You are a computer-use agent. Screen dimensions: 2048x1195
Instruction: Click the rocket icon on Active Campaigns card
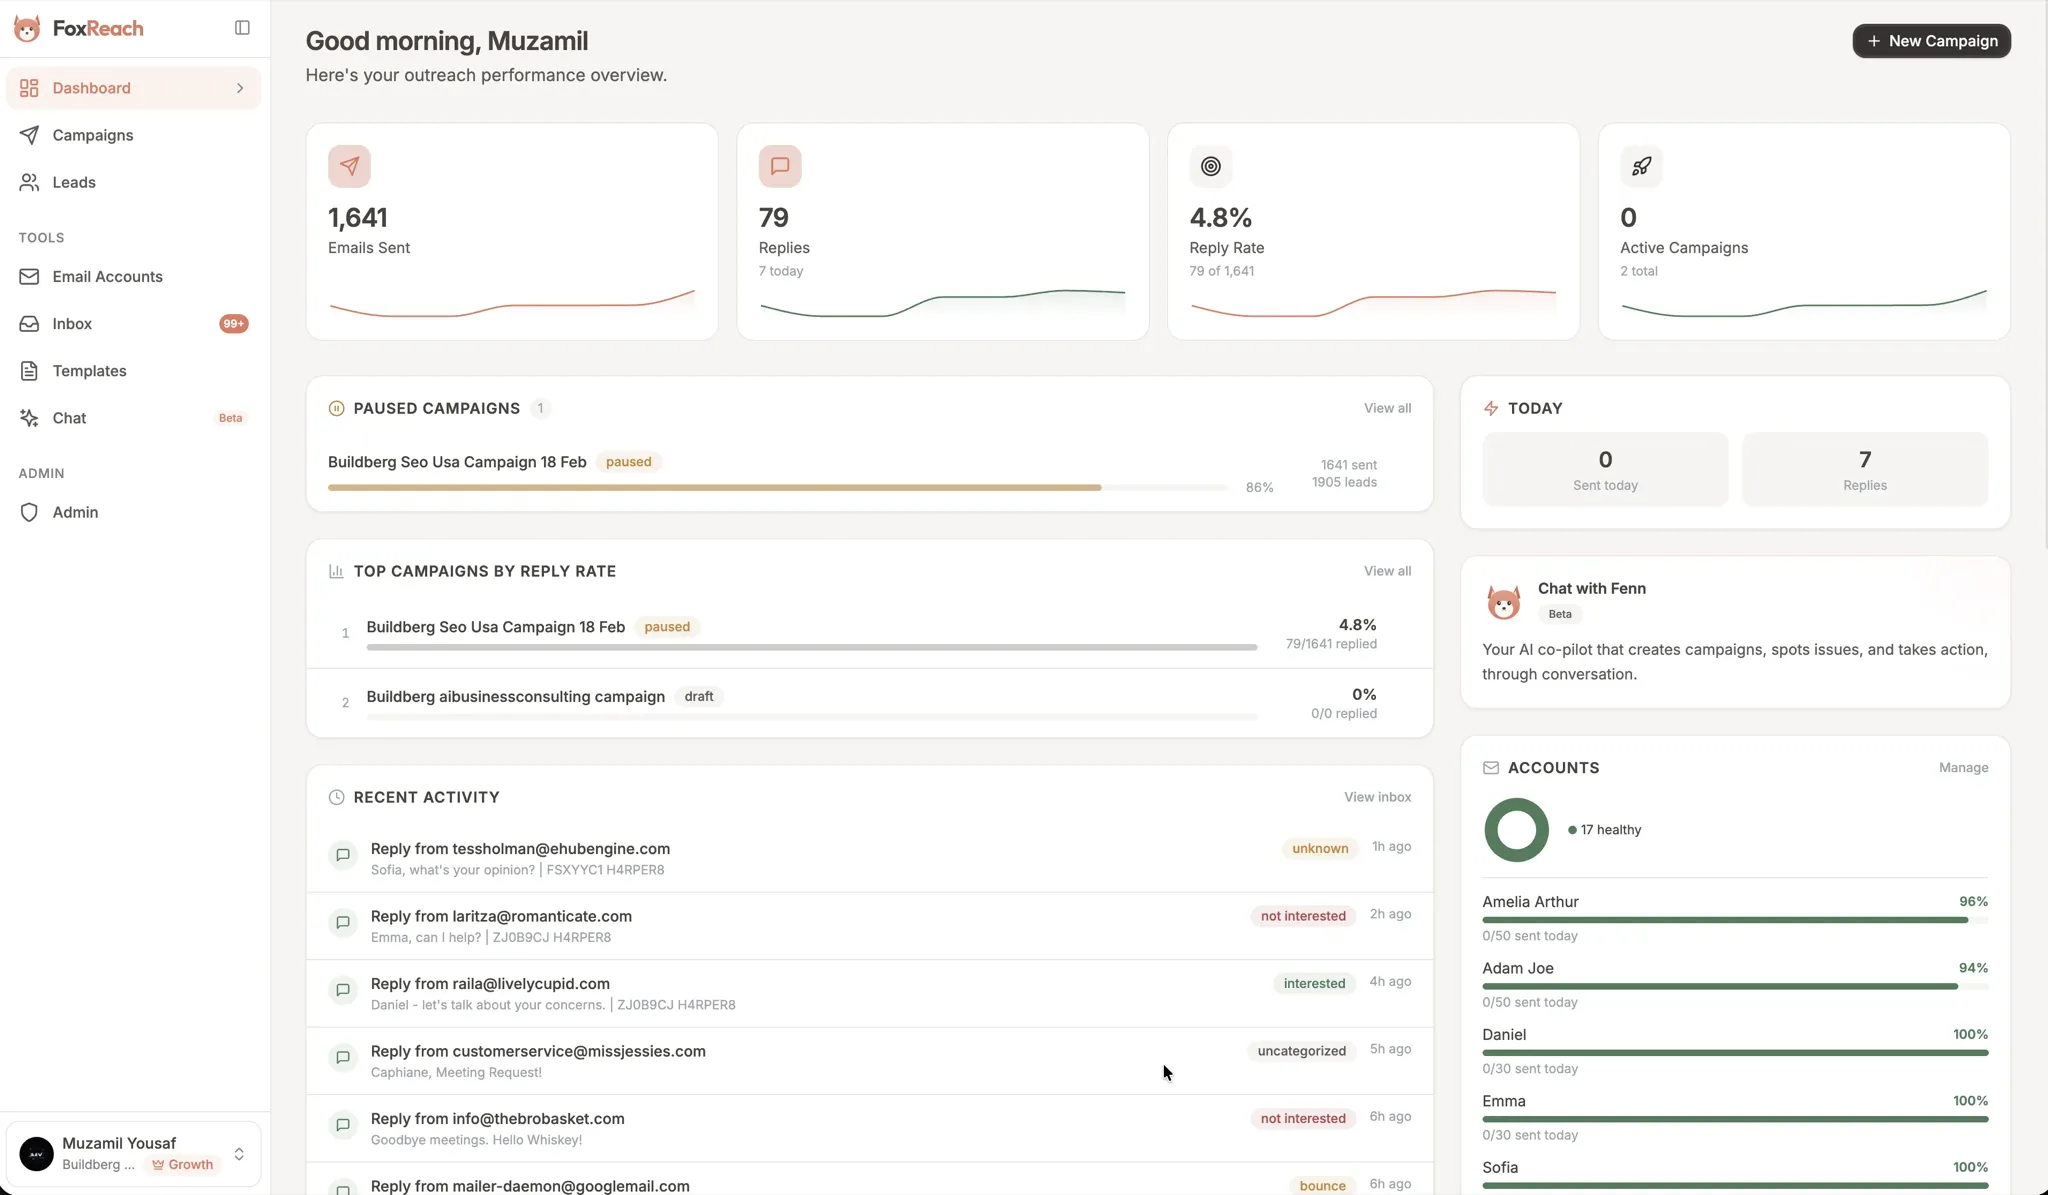pos(1640,165)
